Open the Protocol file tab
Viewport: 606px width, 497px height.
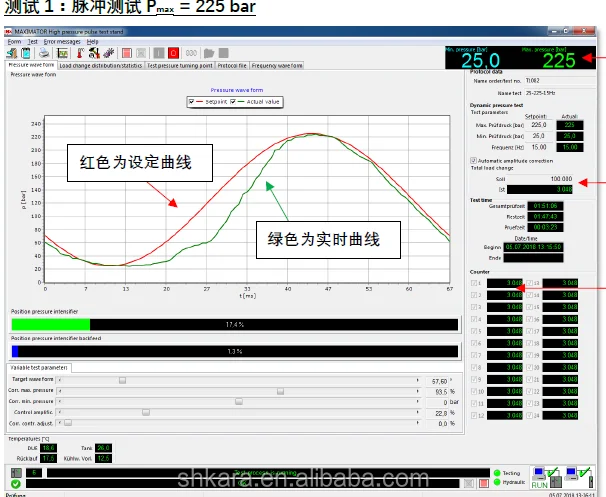coord(233,65)
